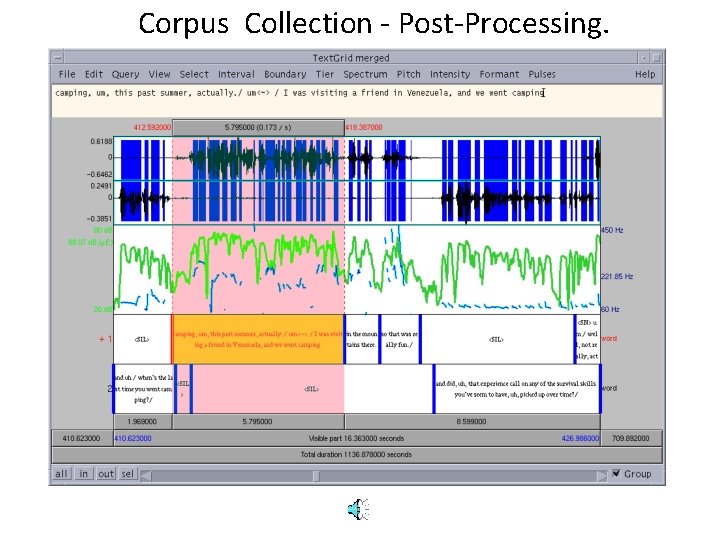720x540 pixels.
Task: Select the 'so that was really fun./' interval
Action: click(399, 339)
